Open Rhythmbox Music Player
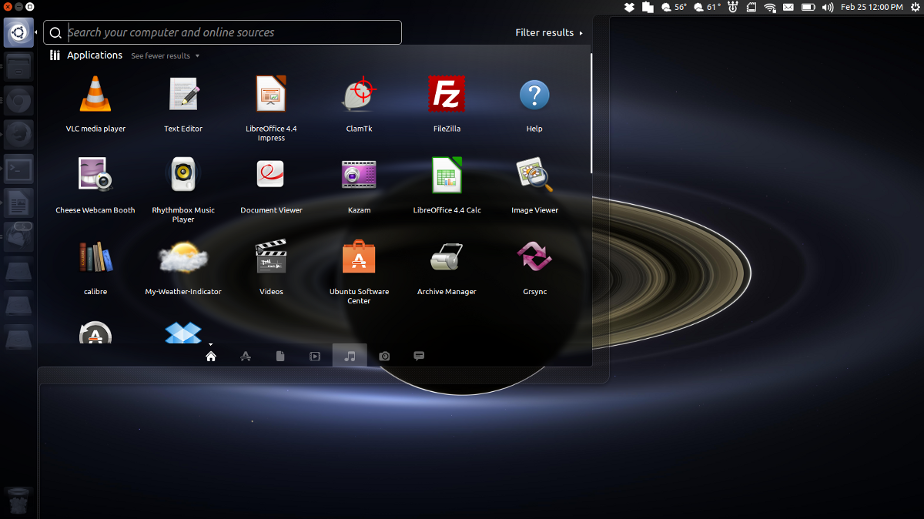This screenshot has height=519, width=924. [x=183, y=189]
